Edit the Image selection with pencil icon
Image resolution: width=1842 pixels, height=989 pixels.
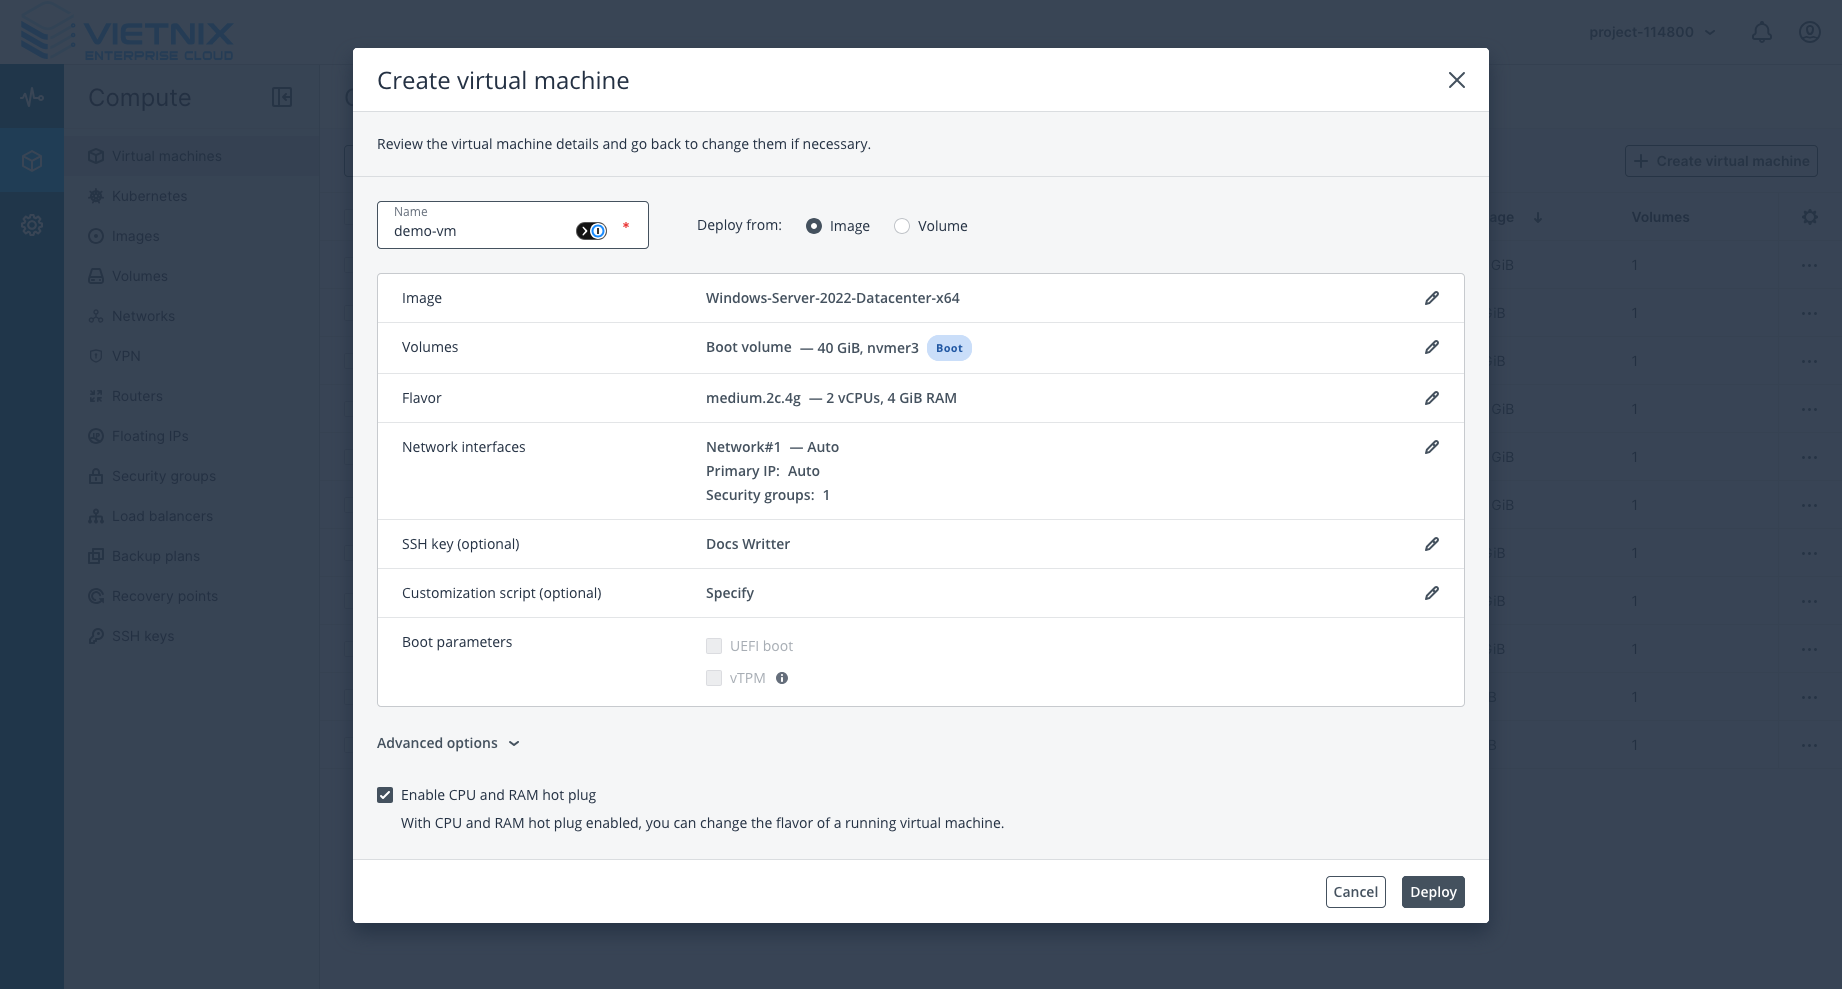(x=1432, y=298)
